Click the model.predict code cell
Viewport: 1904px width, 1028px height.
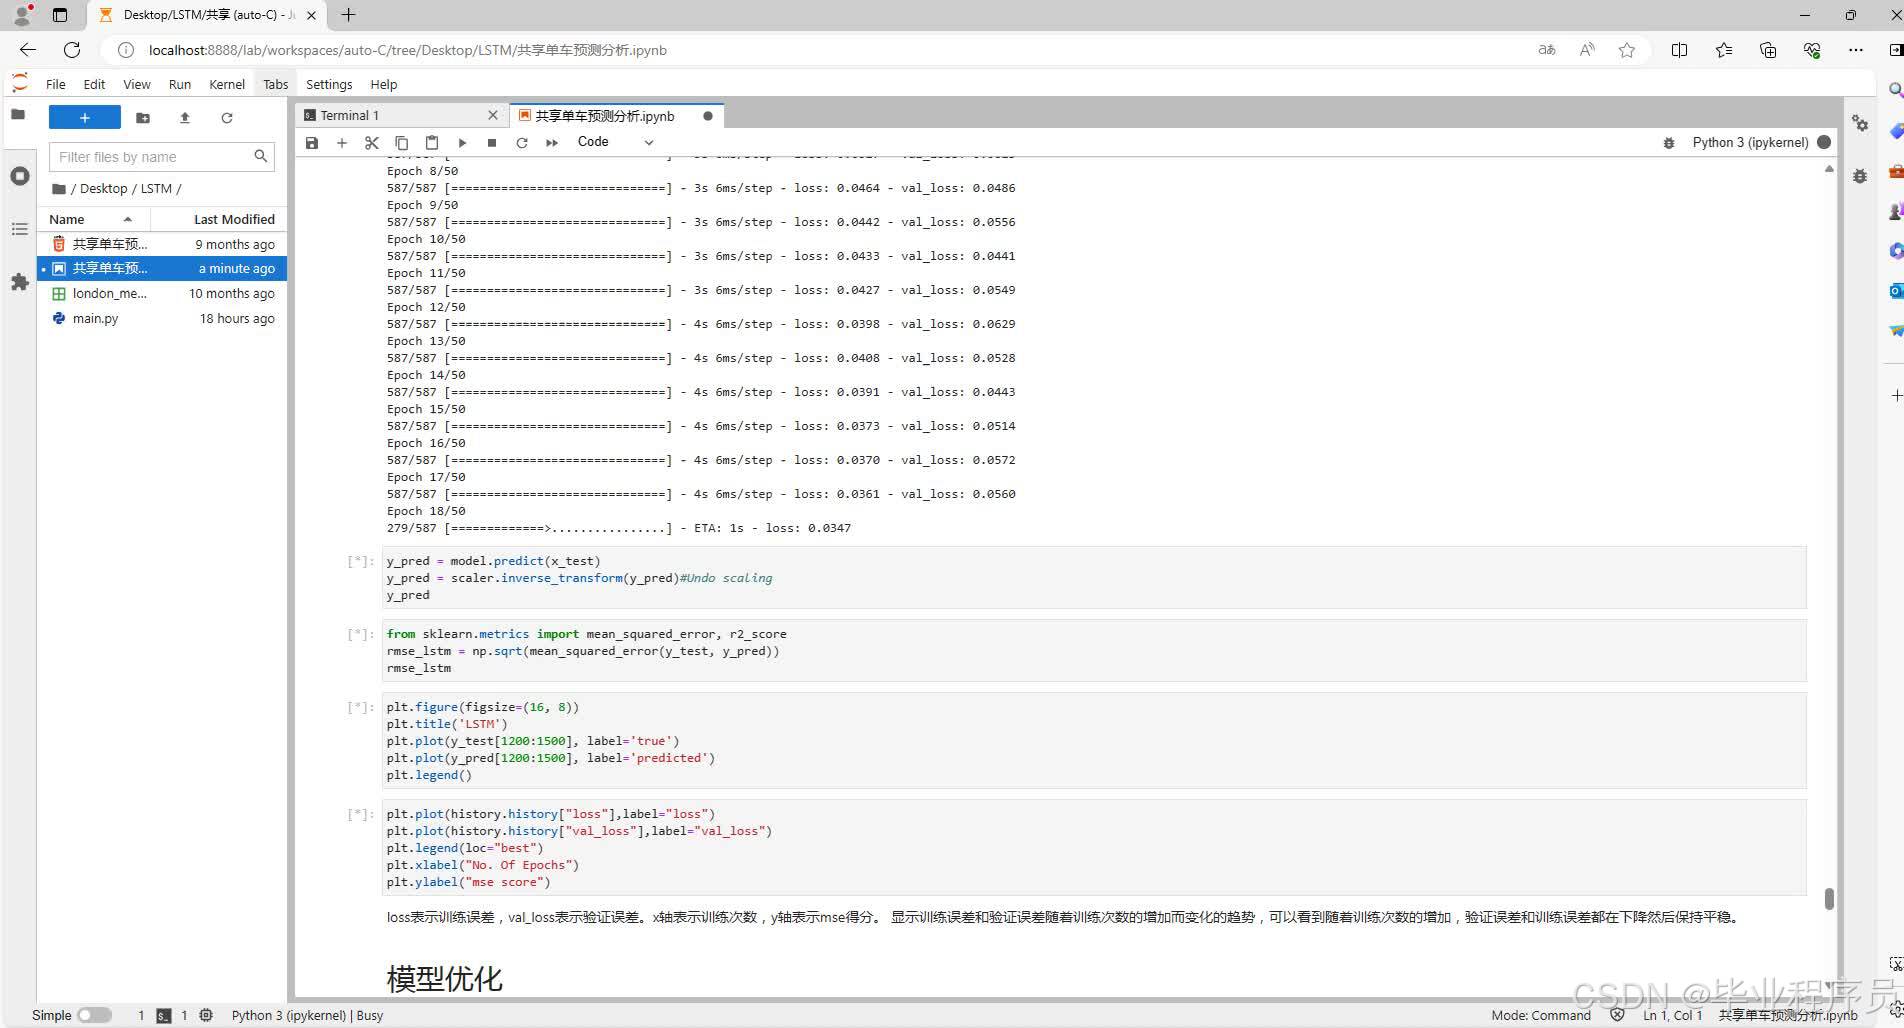point(1094,578)
